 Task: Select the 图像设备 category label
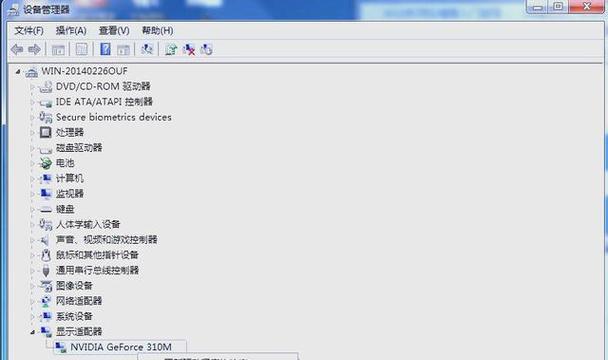74,286
